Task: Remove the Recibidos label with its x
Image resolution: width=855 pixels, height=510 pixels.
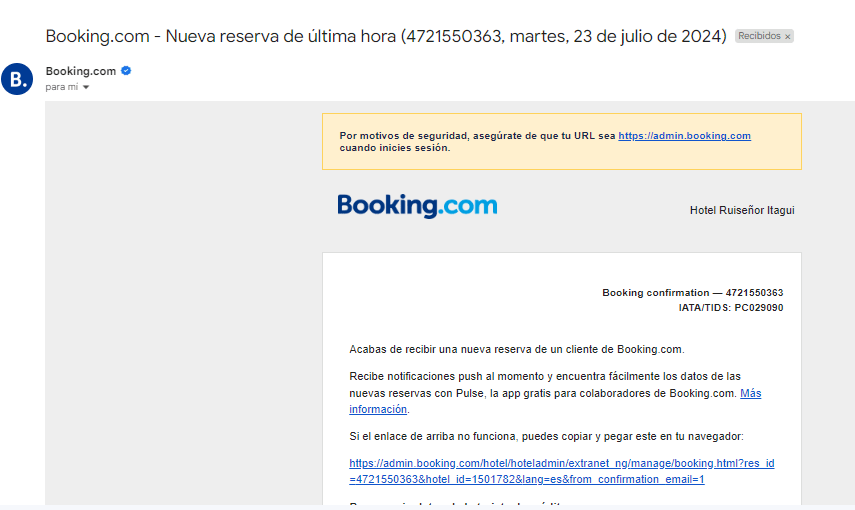Action: (x=787, y=37)
